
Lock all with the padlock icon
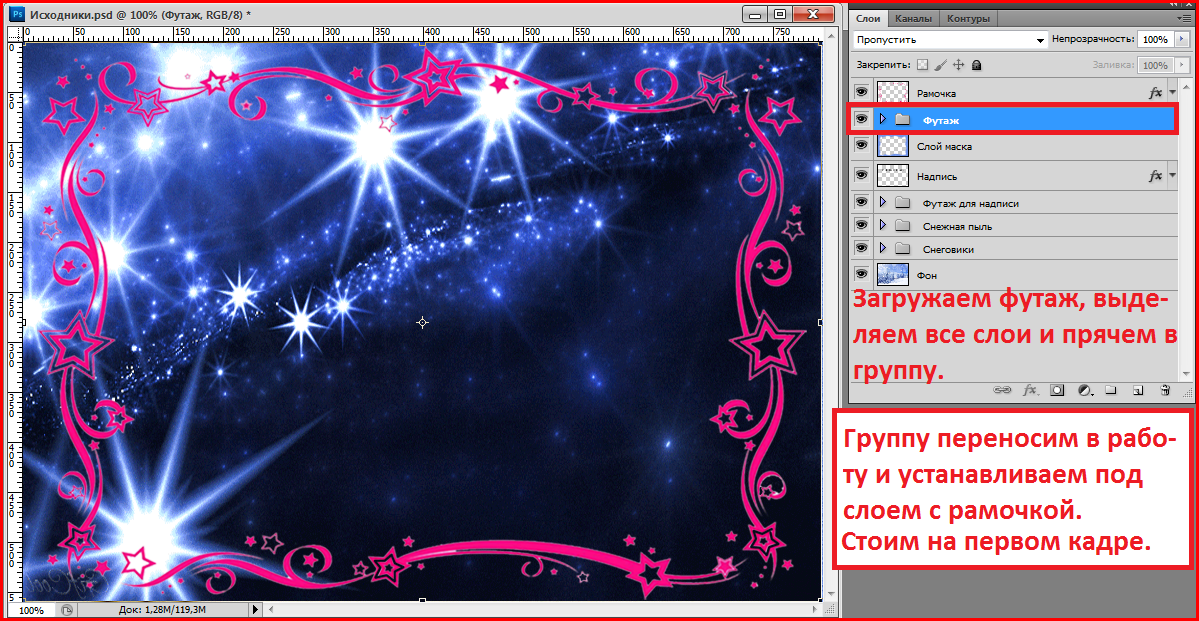(976, 65)
